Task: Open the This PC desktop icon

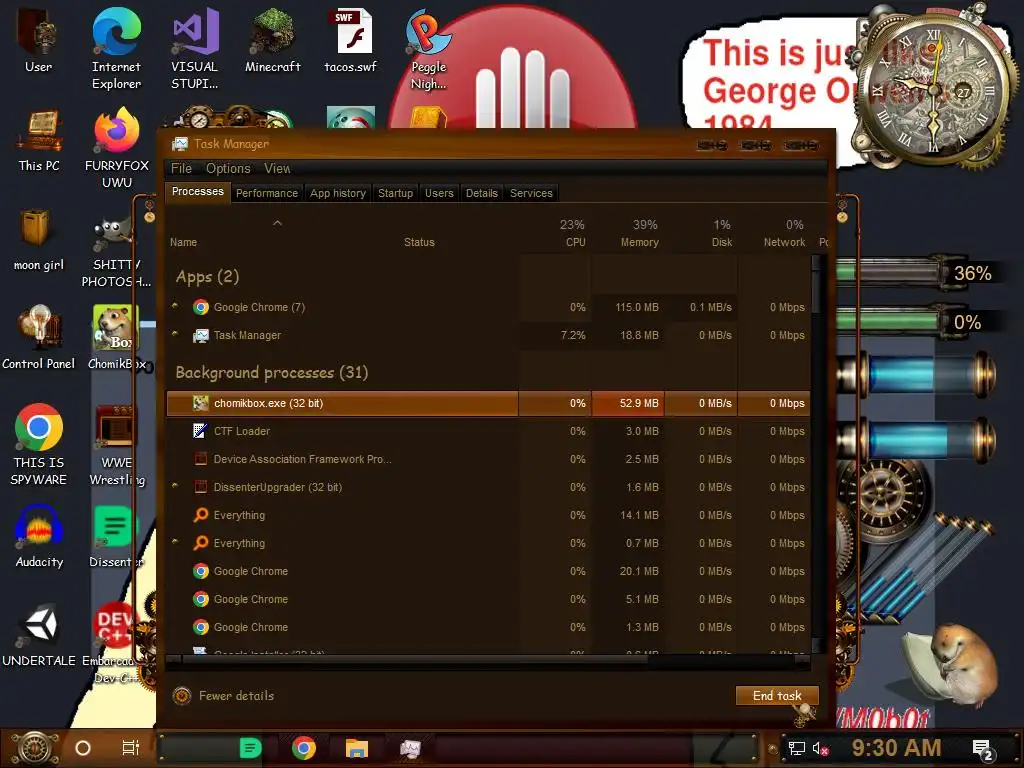Action: pyautogui.click(x=39, y=140)
